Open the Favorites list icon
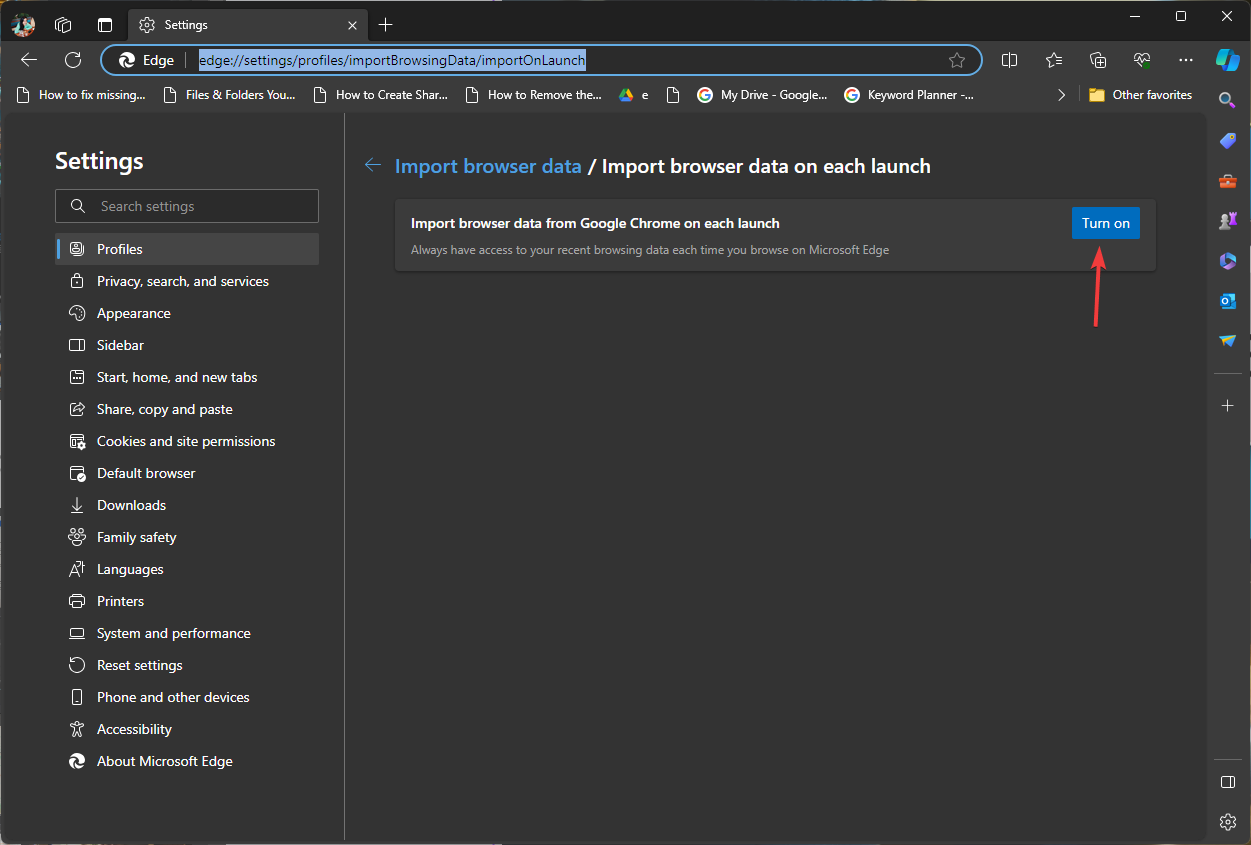This screenshot has height=845, width=1251. tap(1054, 60)
